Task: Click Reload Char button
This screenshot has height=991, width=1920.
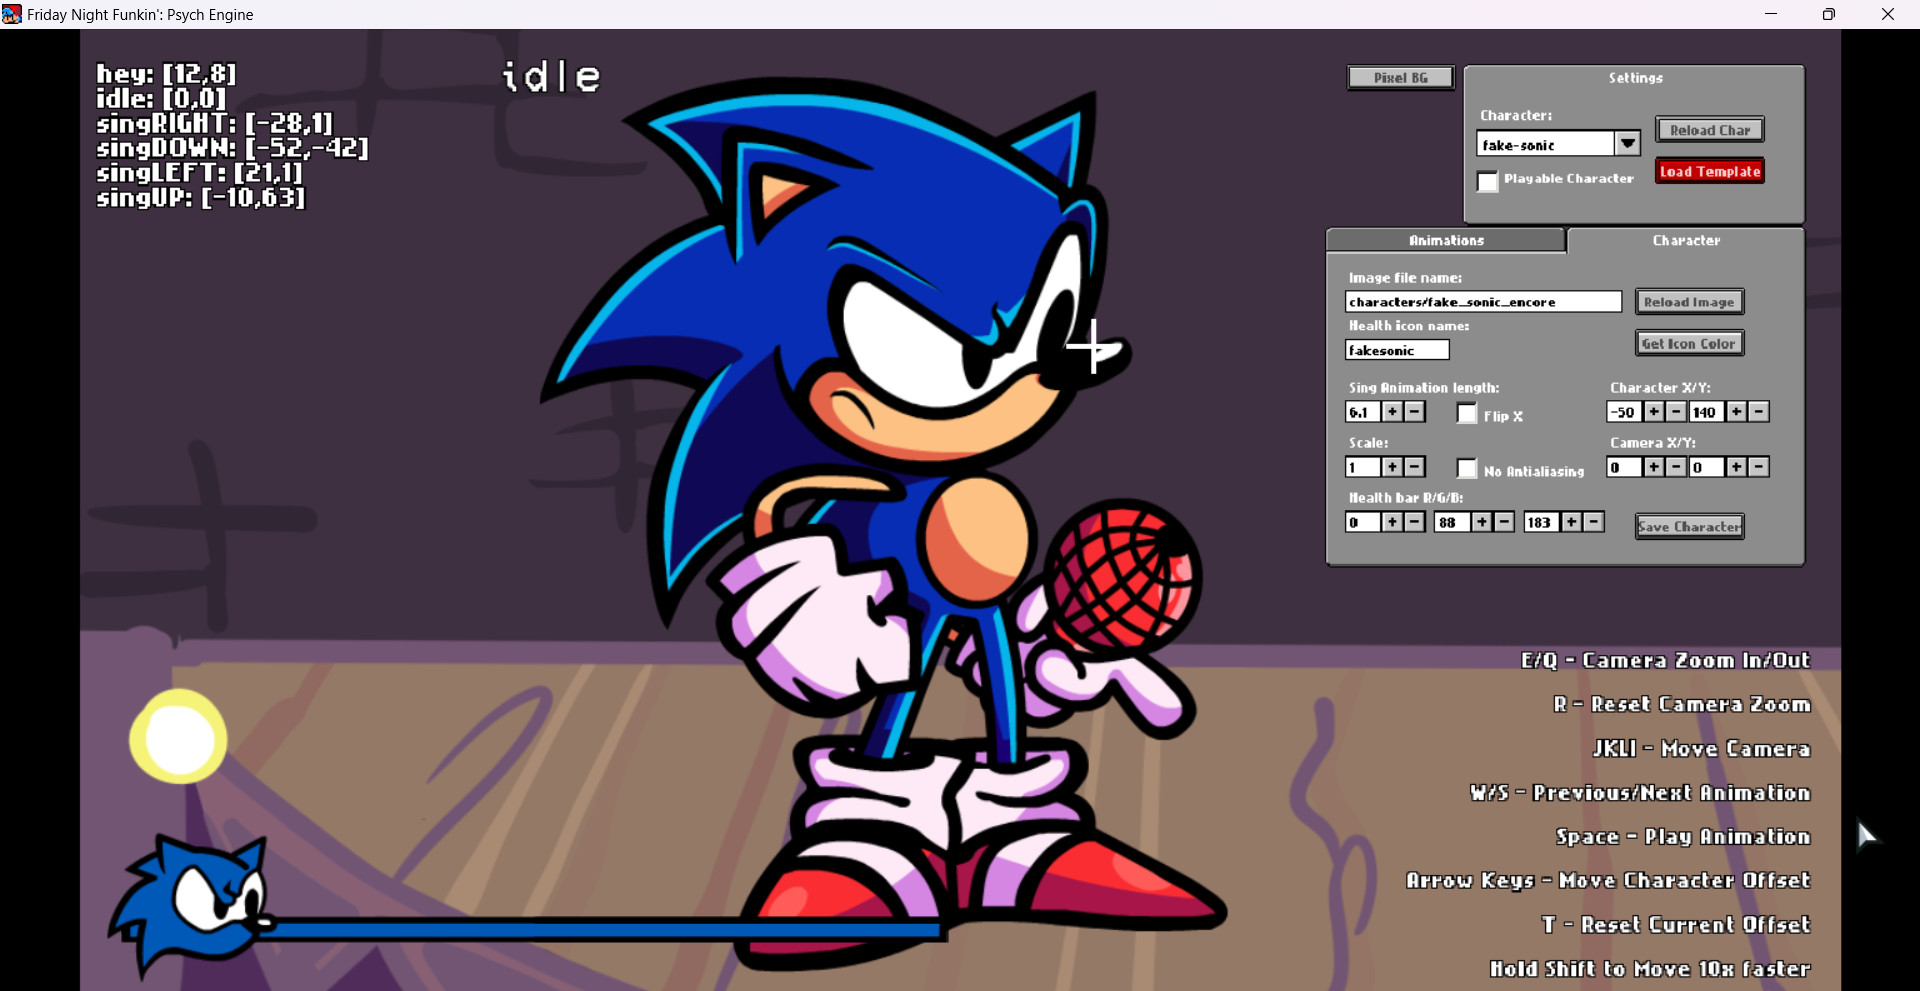Action: (1708, 129)
